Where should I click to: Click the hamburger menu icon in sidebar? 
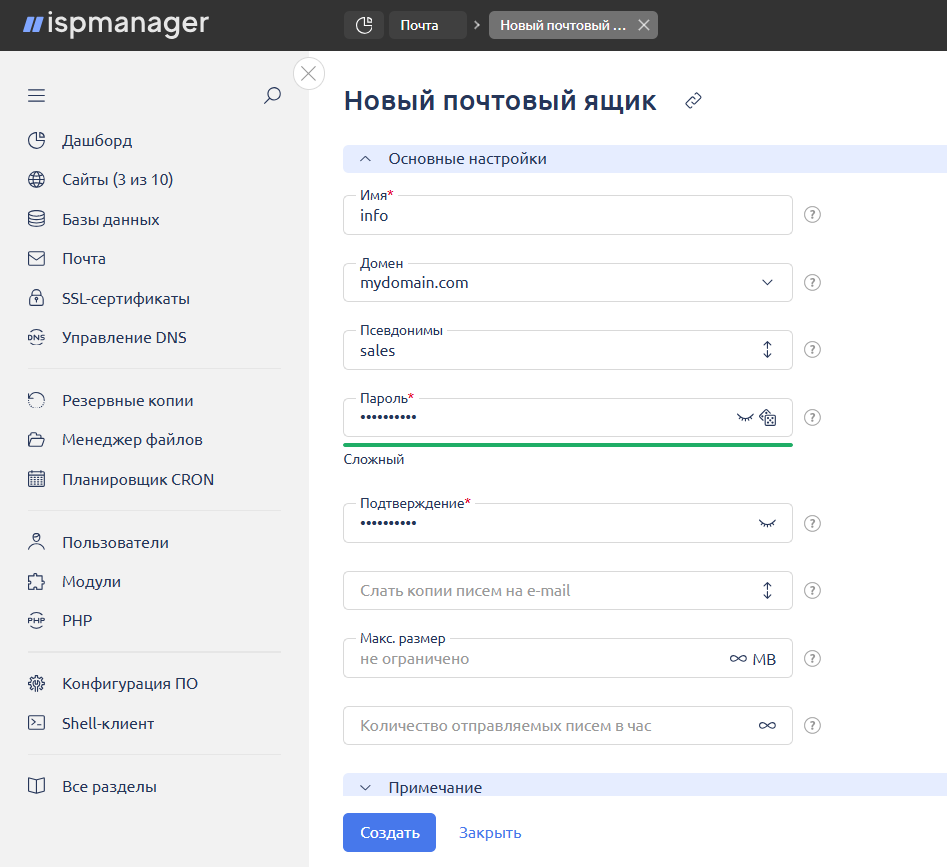tap(37, 96)
